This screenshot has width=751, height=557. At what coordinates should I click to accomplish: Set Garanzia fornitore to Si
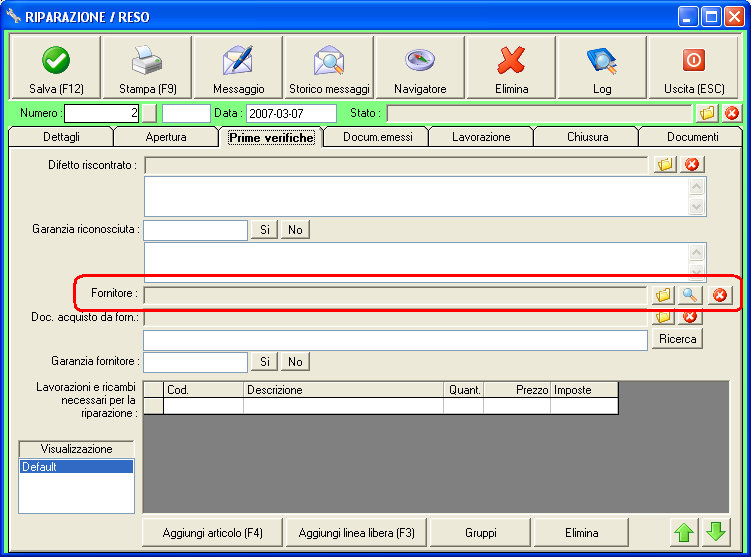tap(265, 361)
